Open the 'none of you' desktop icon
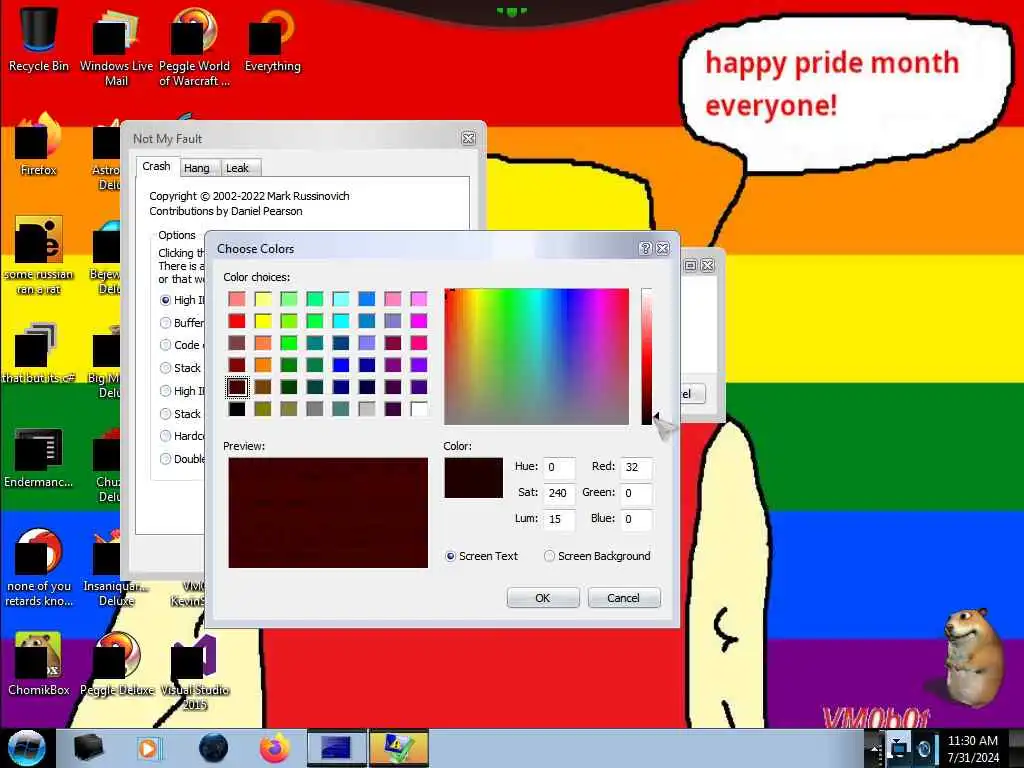Viewport: 1024px width, 768px height. 39,568
